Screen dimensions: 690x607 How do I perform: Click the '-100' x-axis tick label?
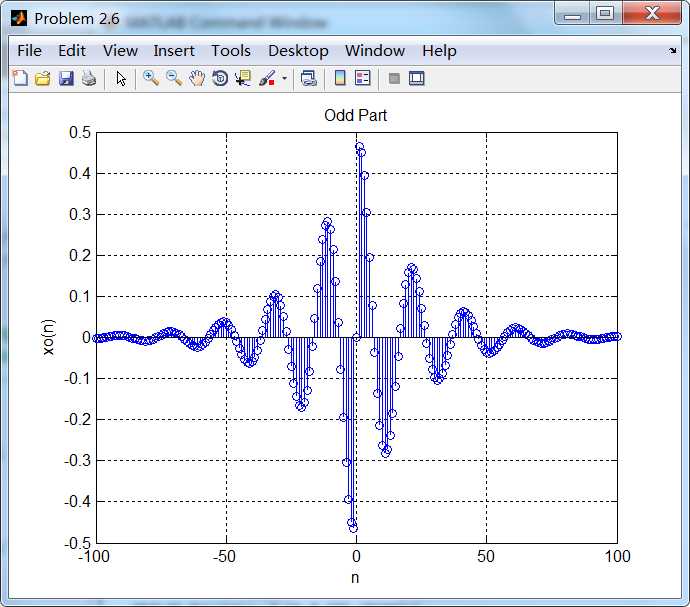[94, 556]
